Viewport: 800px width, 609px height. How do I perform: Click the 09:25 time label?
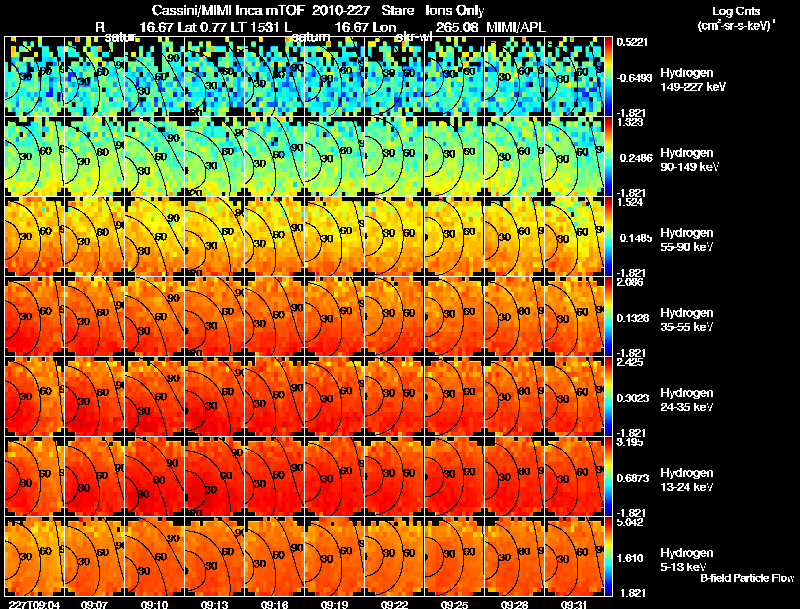coord(455,604)
